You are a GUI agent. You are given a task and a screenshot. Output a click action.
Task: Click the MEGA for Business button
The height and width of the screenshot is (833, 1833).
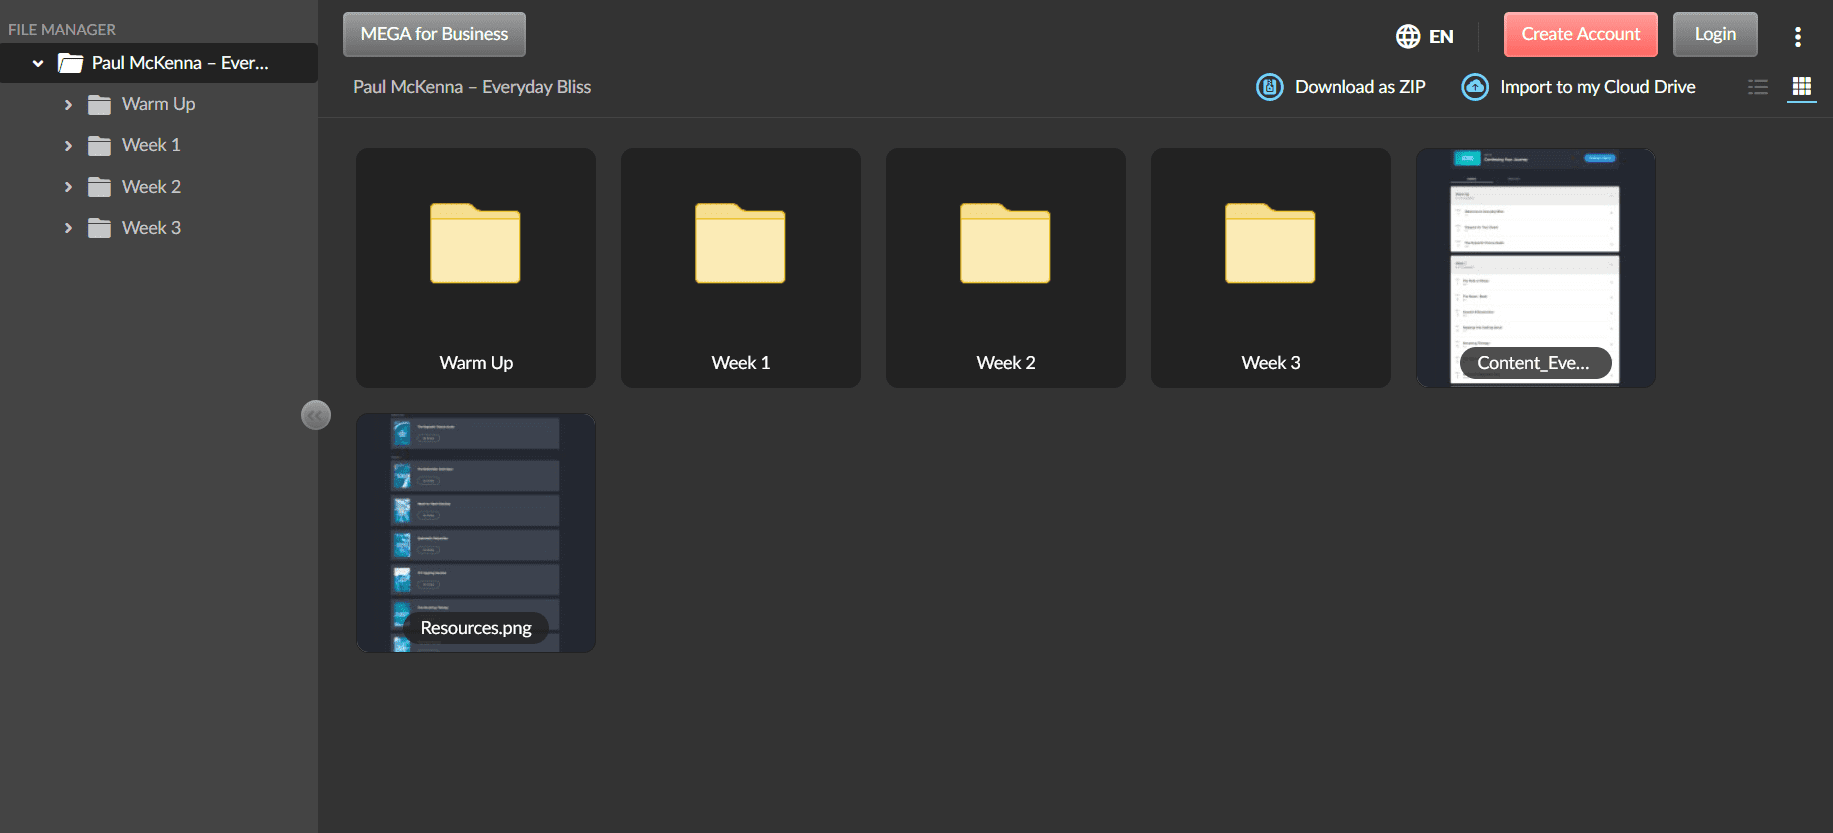pyautogui.click(x=434, y=34)
